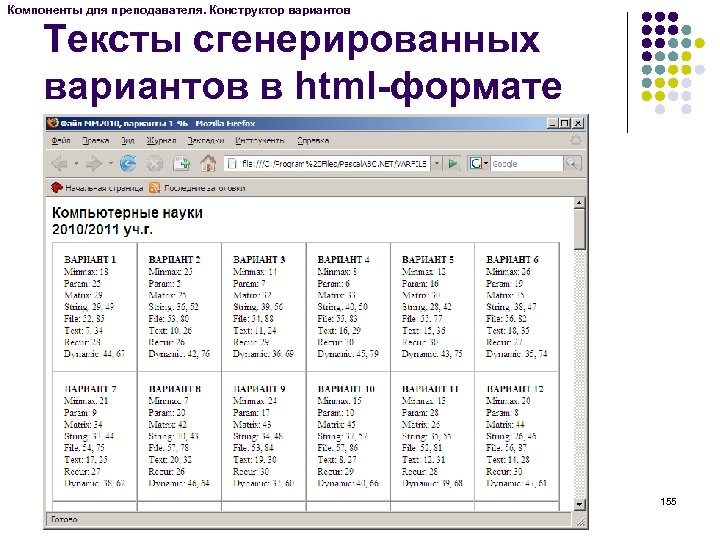This screenshot has width=720, height=540.
Task: Open the Forward button history dropdown arrow
Action: click(x=111, y=163)
